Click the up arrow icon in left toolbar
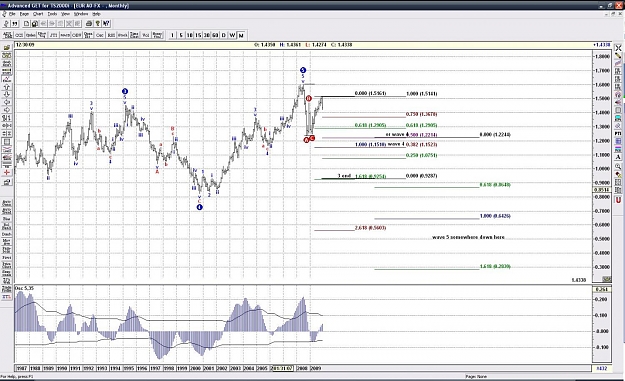The width and height of the screenshot is (625, 381). 7,86
